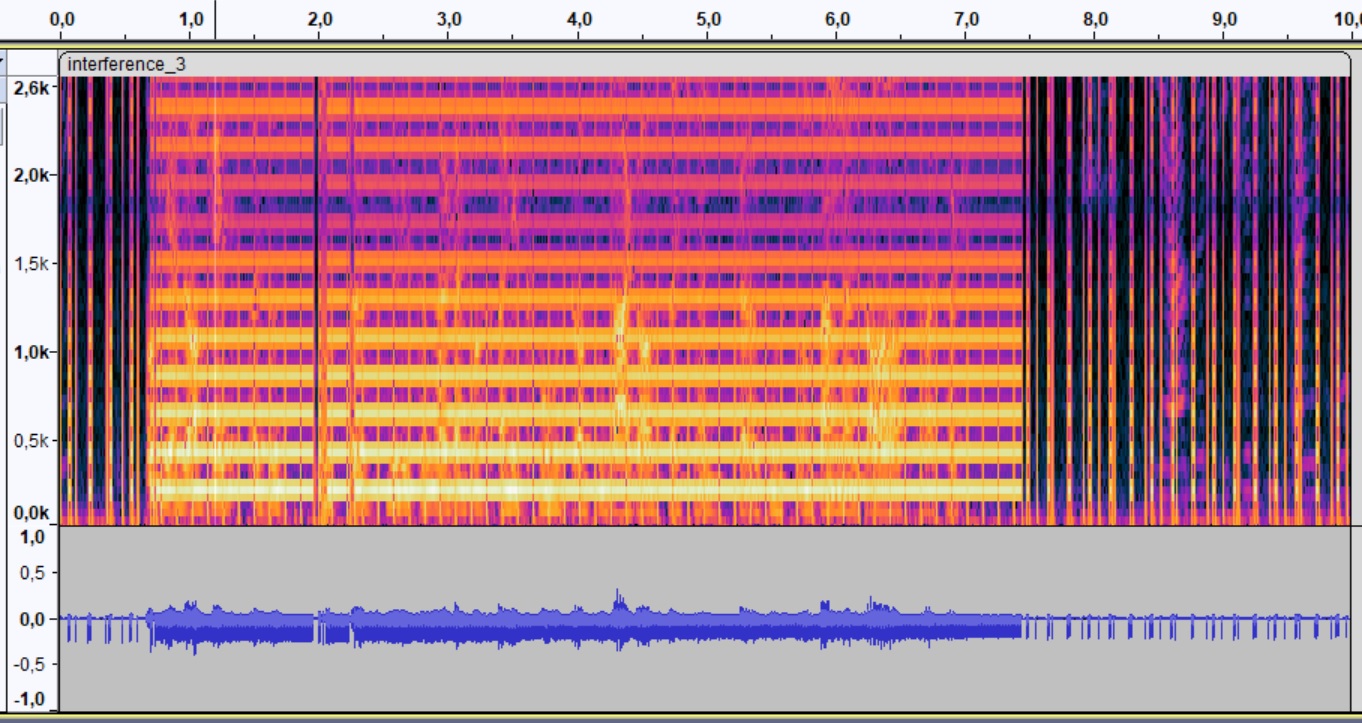
Task: Click the -0,5 label on the amplitude scale
Action: [30, 663]
